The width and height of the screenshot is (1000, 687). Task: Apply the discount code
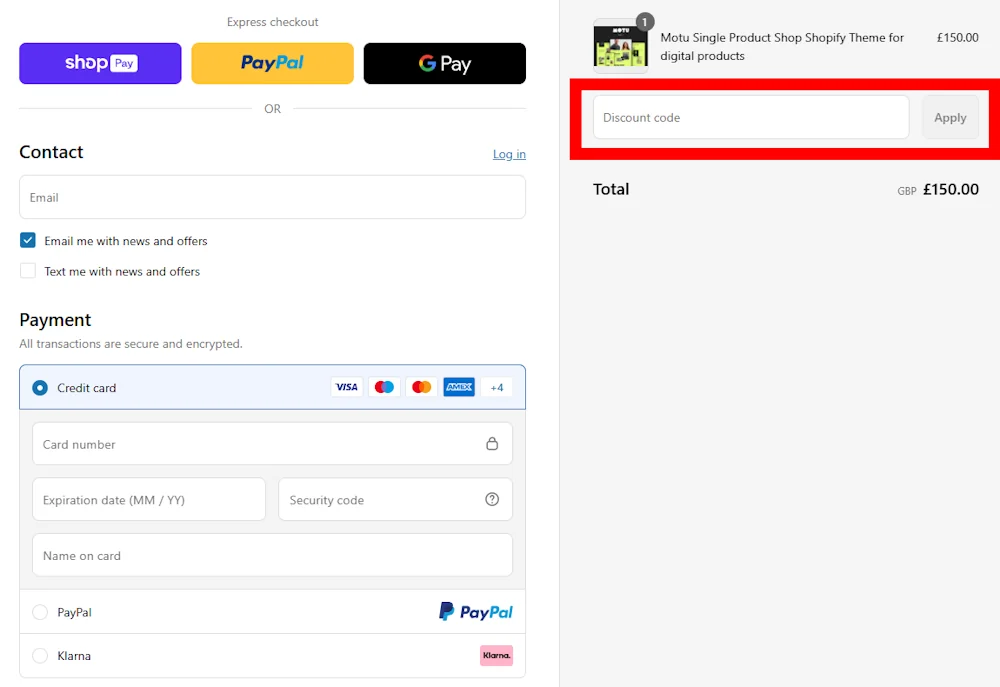coord(950,117)
